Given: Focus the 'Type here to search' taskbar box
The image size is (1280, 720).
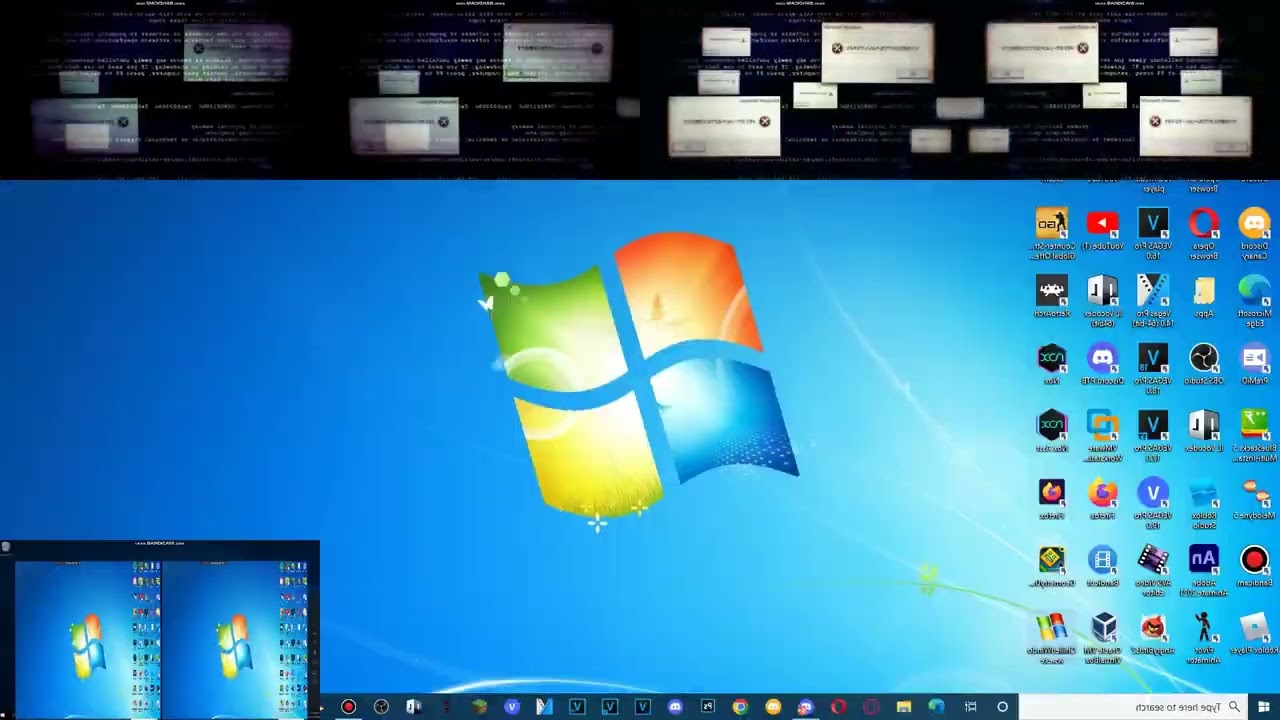Looking at the screenshot, I should 1133,707.
